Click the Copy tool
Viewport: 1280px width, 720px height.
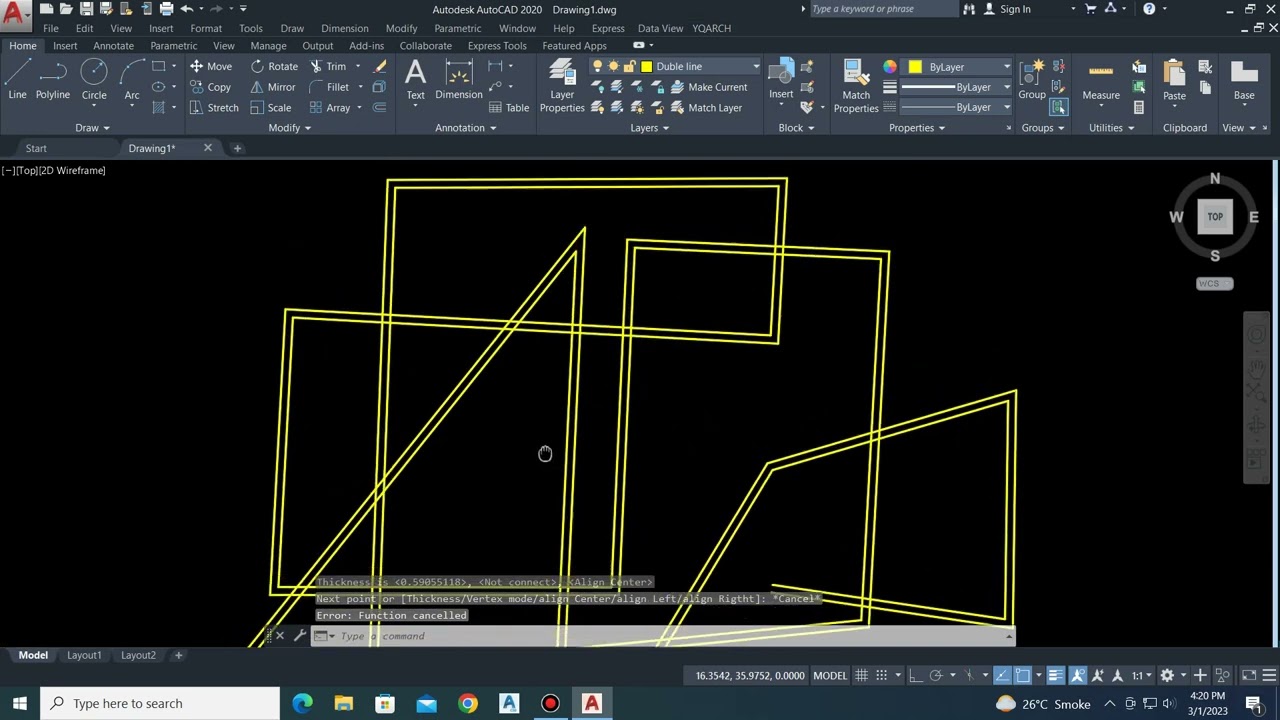click(211, 87)
